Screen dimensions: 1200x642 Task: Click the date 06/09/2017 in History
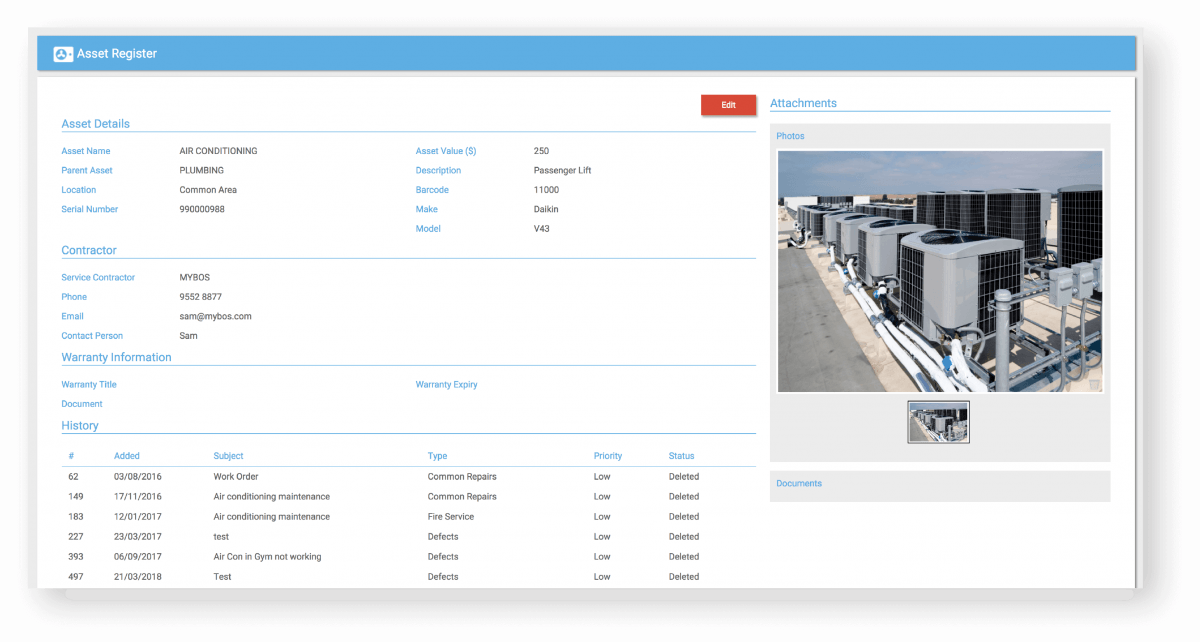(x=138, y=557)
